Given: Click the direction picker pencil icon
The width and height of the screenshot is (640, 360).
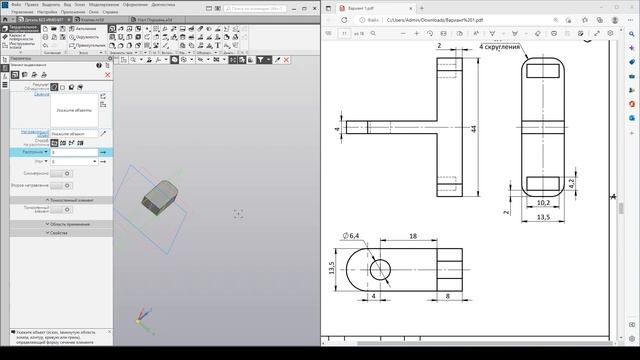Looking at the screenshot, I should tap(104, 133).
